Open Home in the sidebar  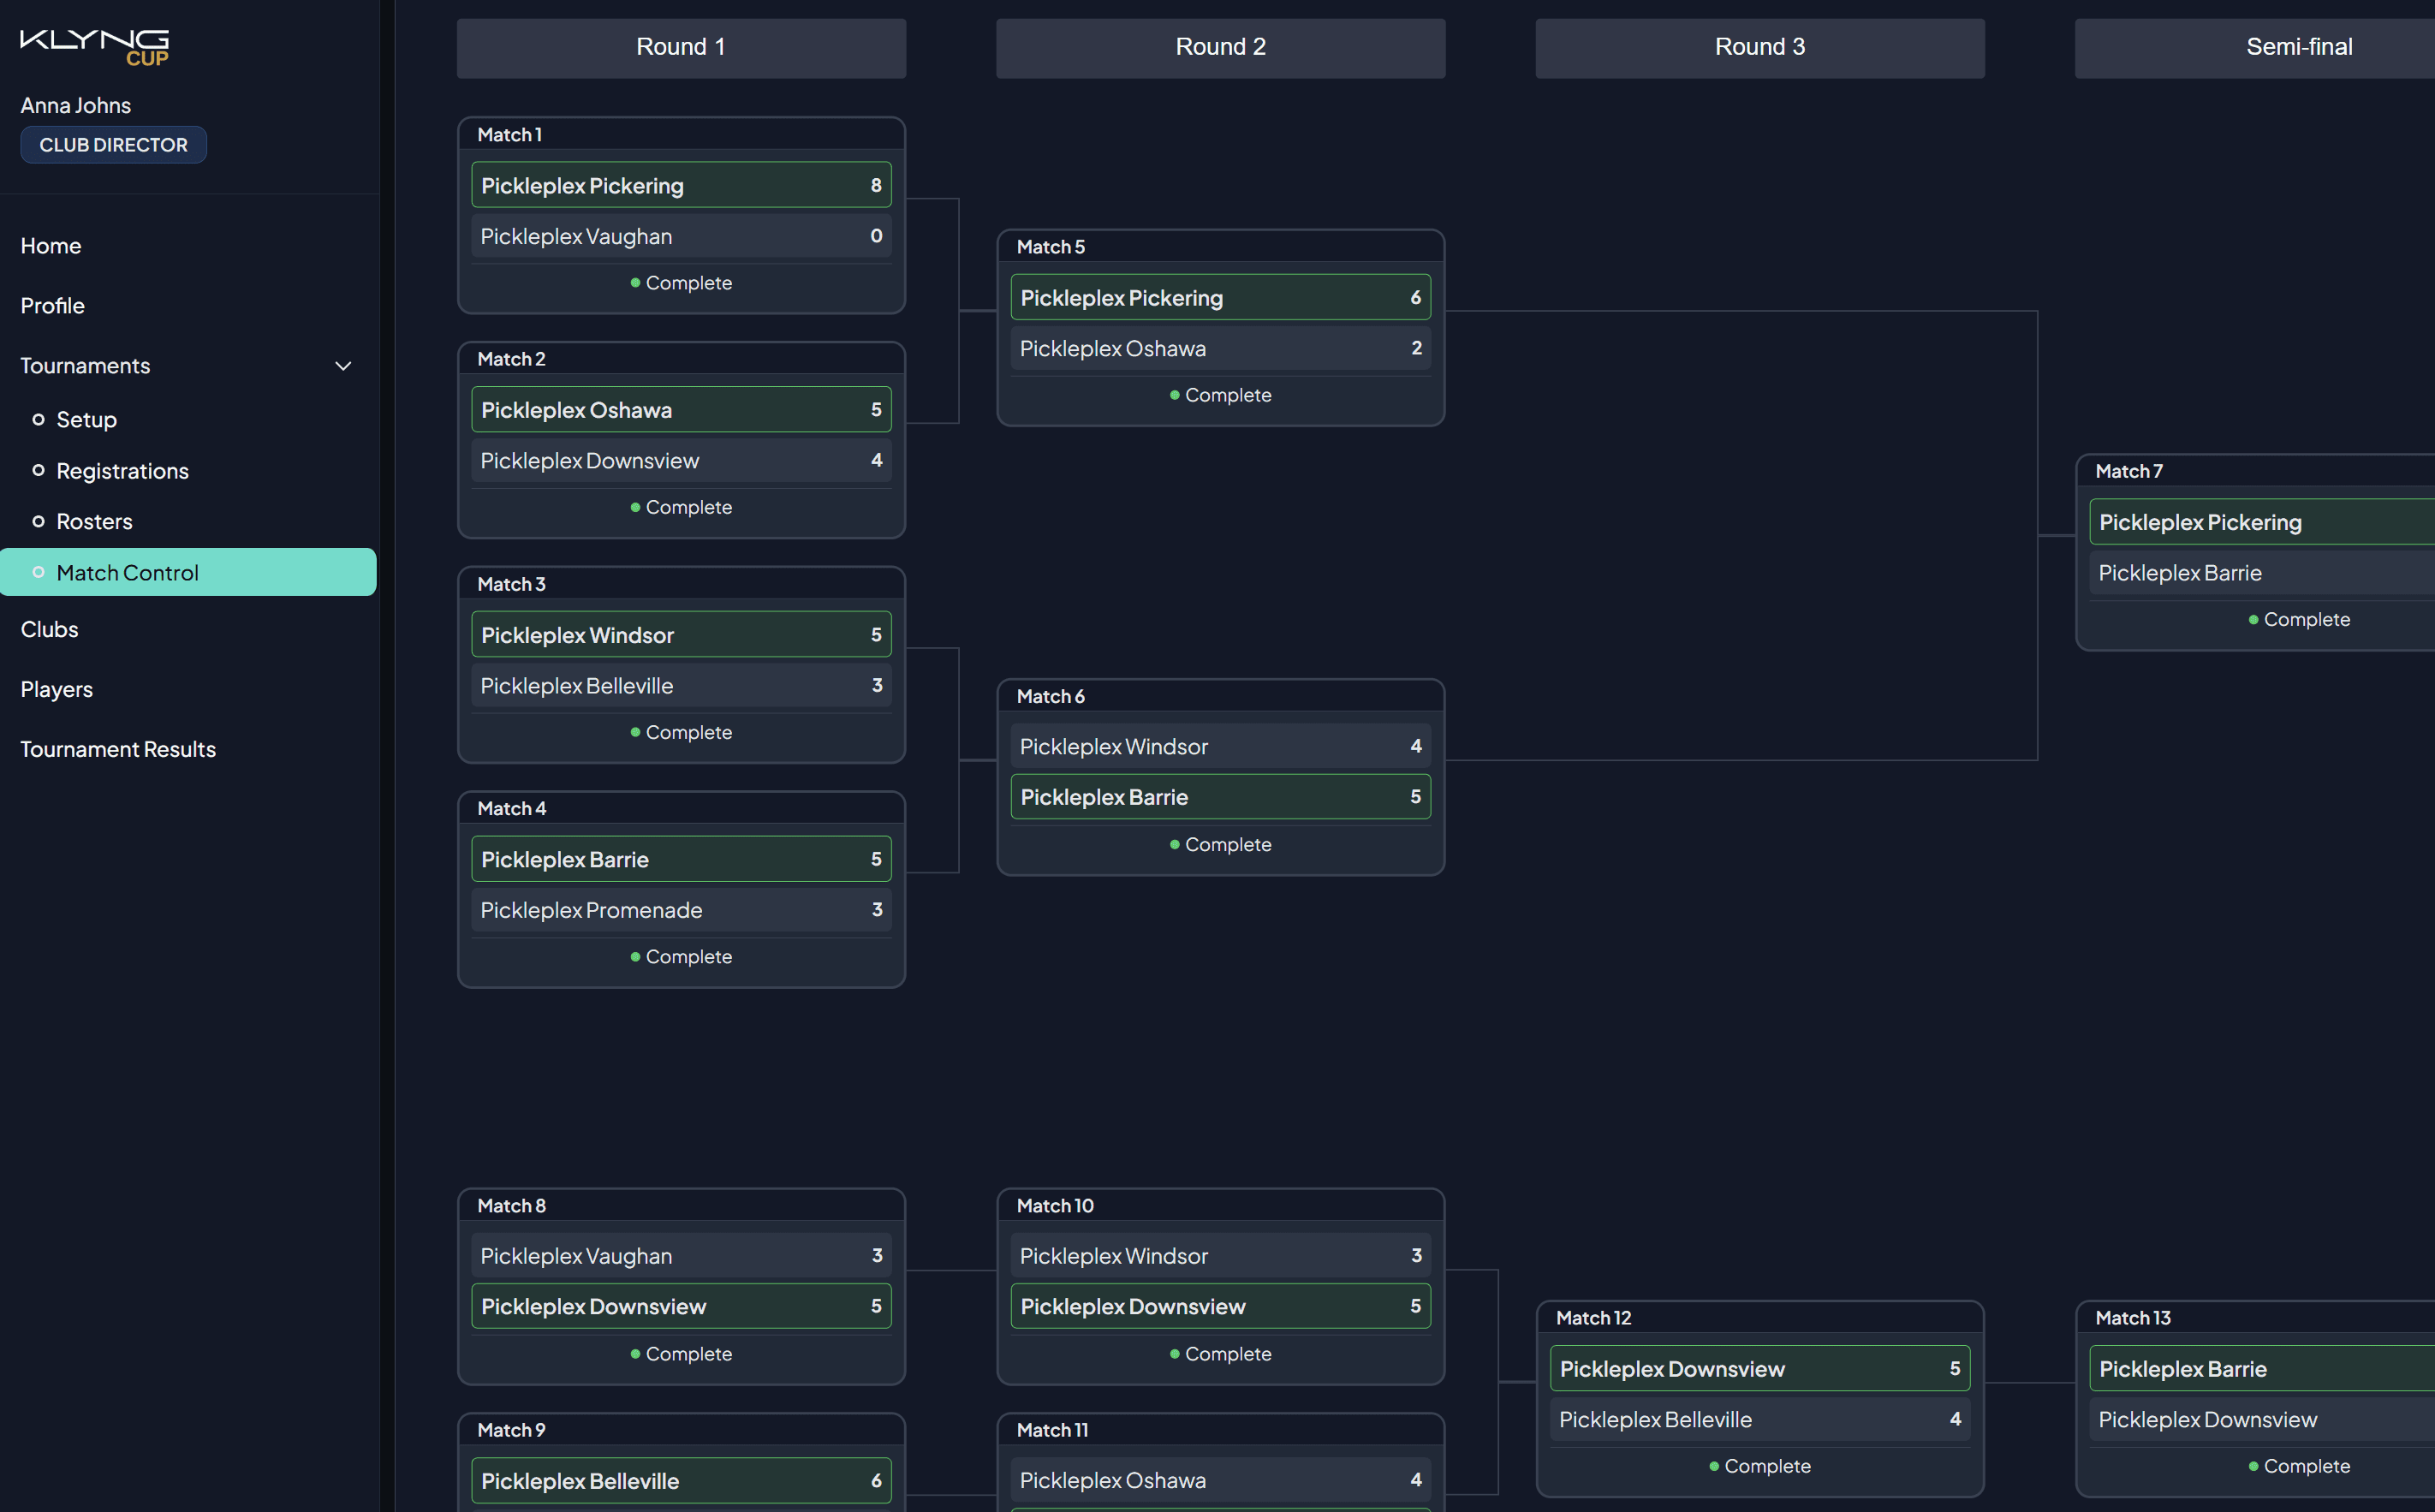pyautogui.click(x=50, y=245)
